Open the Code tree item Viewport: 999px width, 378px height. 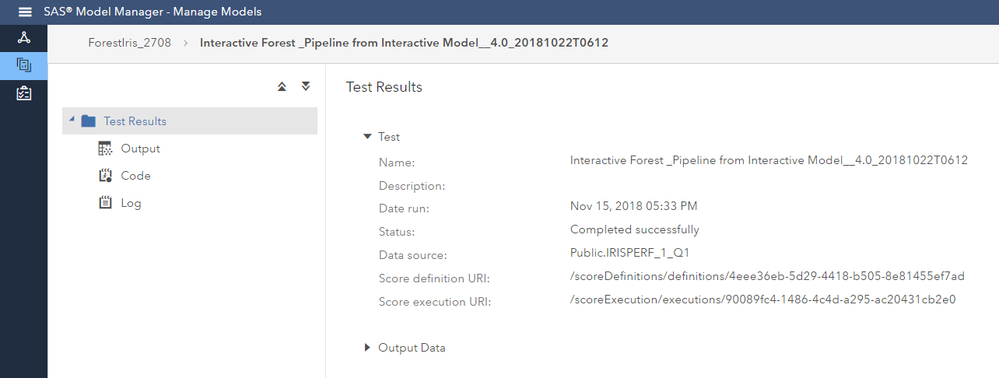point(136,176)
